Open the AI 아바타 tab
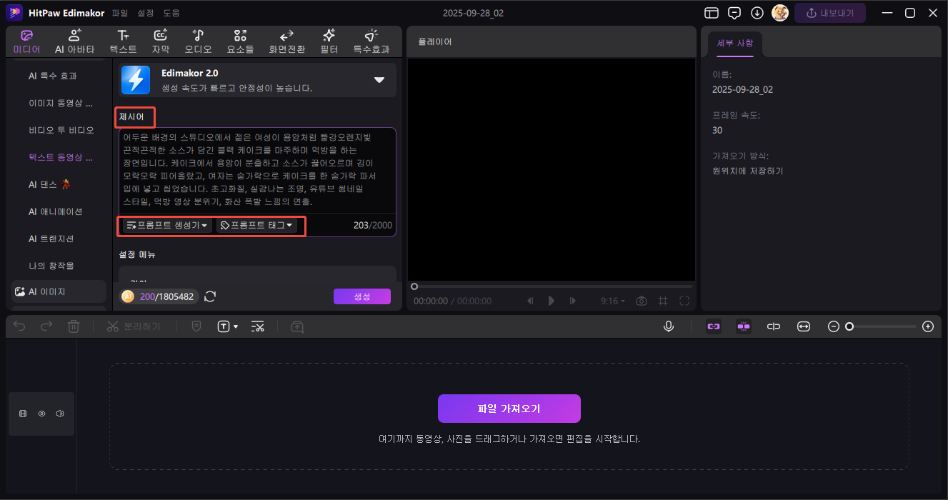Screen dimensions: 948x500 (x=74, y=42)
